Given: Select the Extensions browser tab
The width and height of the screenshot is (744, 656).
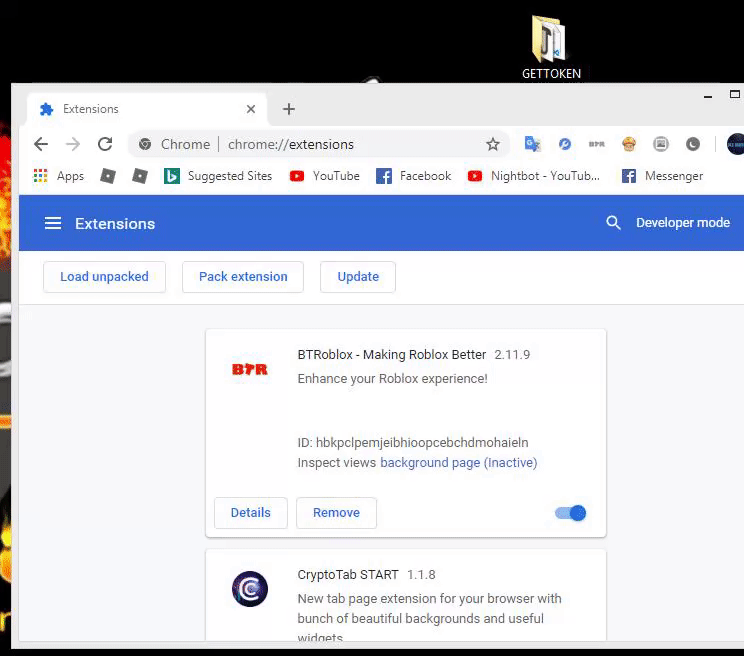Looking at the screenshot, I should [x=147, y=109].
